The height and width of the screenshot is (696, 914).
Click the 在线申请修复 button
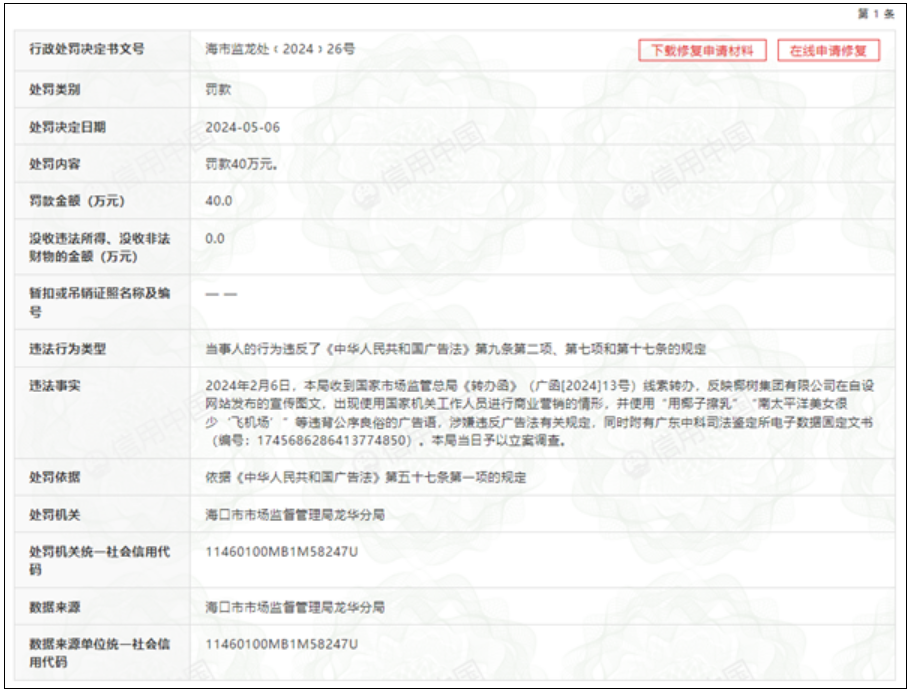[828, 51]
